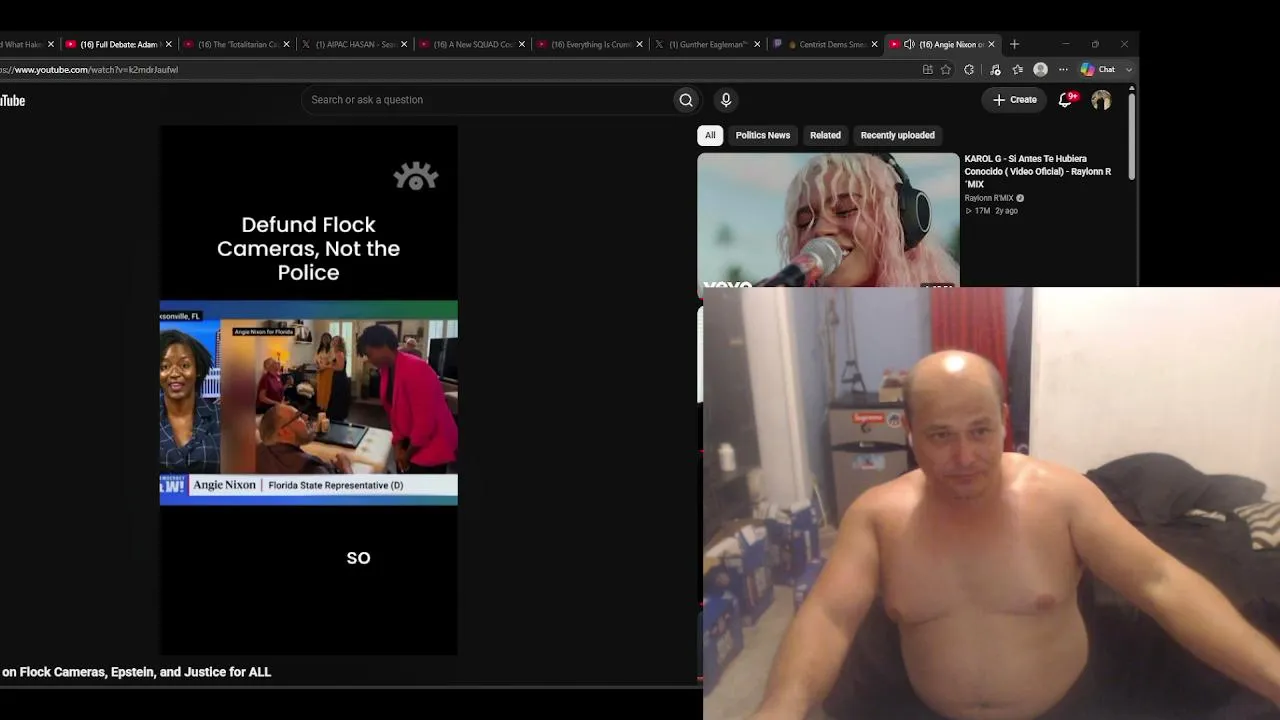Open a new browser tab
This screenshot has height=720, width=1280.
coord(1014,44)
